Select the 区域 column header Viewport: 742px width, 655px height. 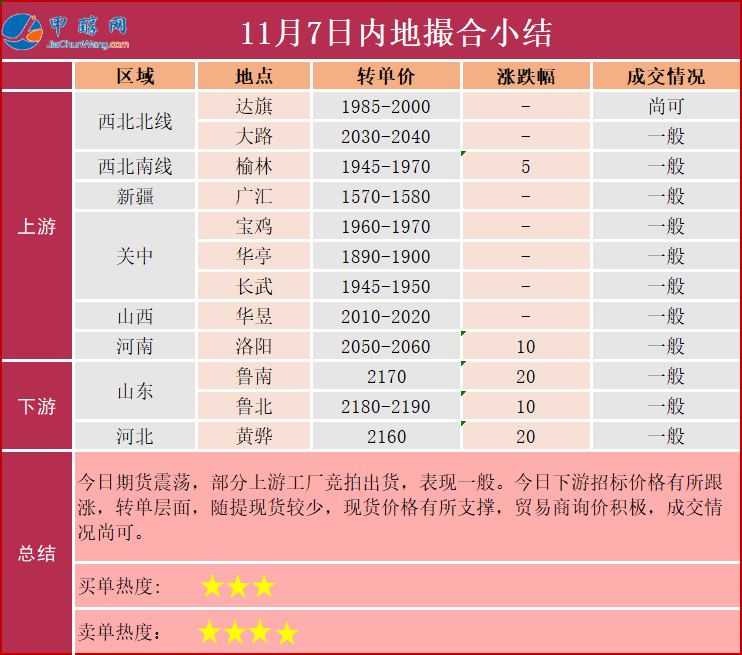click(x=135, y=77)
